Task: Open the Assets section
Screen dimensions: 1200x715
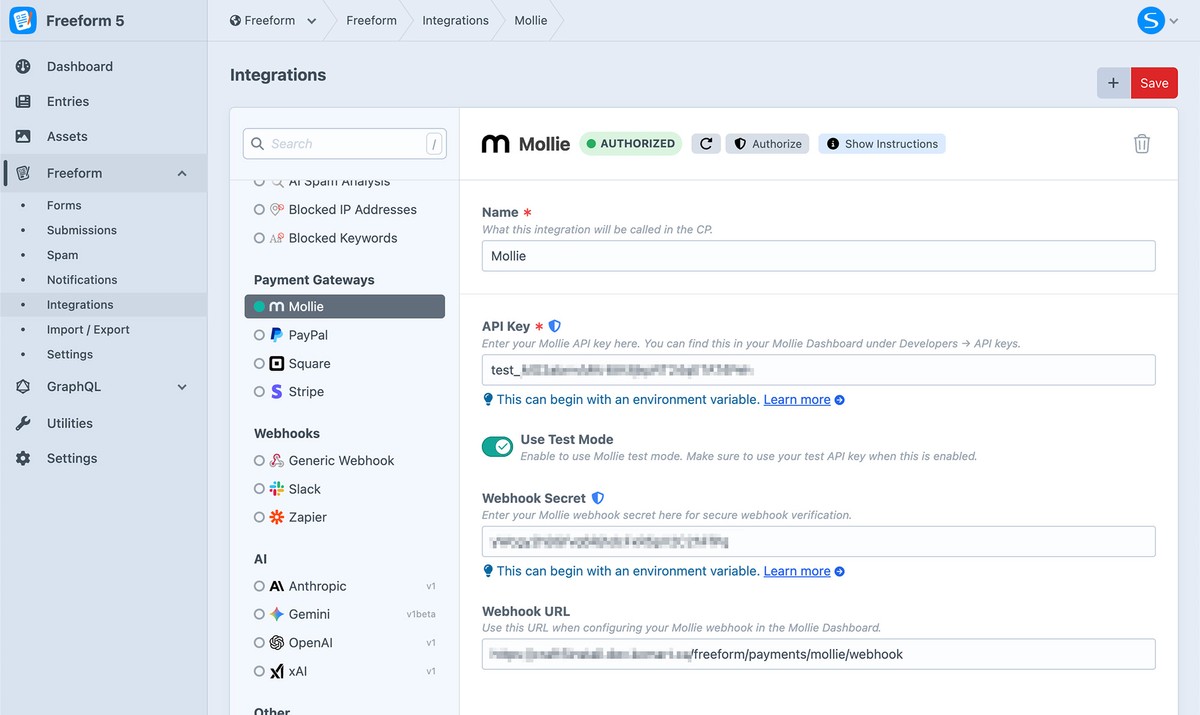Action: (67, 137)
